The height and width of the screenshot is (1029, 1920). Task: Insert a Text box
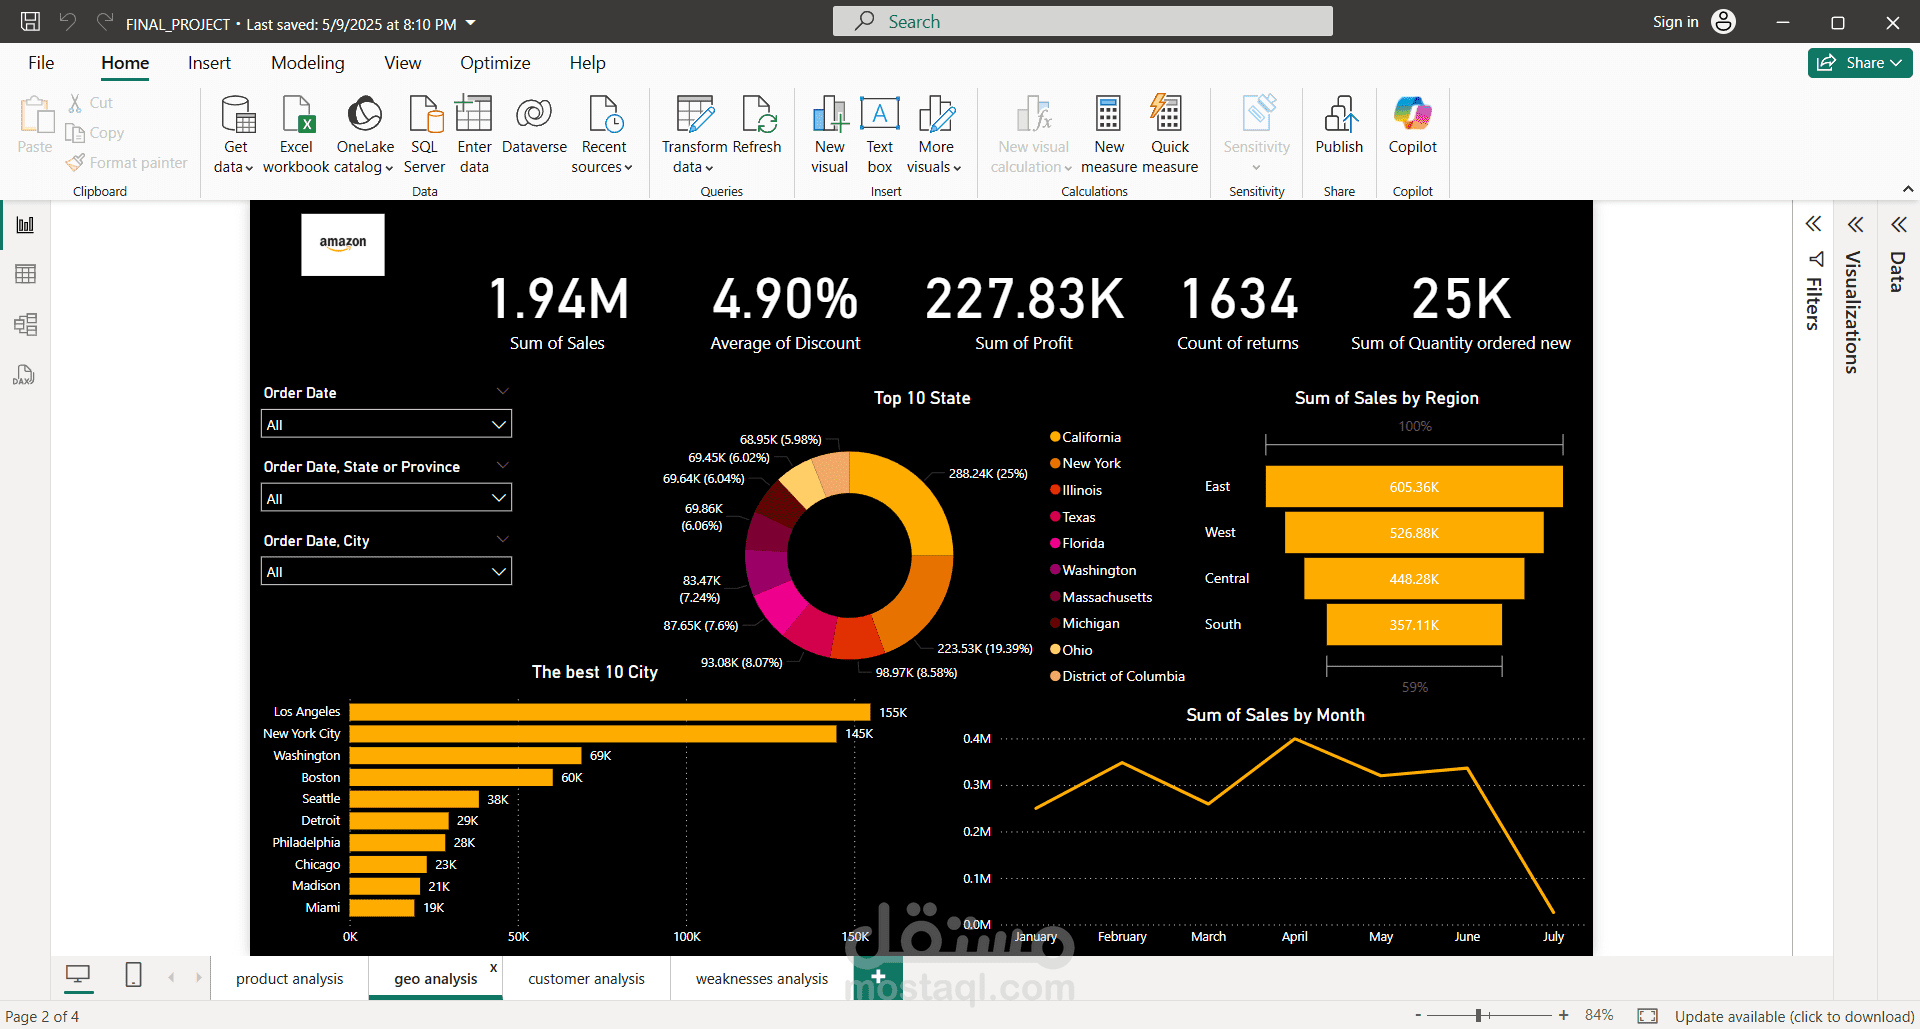pos(879,133)
